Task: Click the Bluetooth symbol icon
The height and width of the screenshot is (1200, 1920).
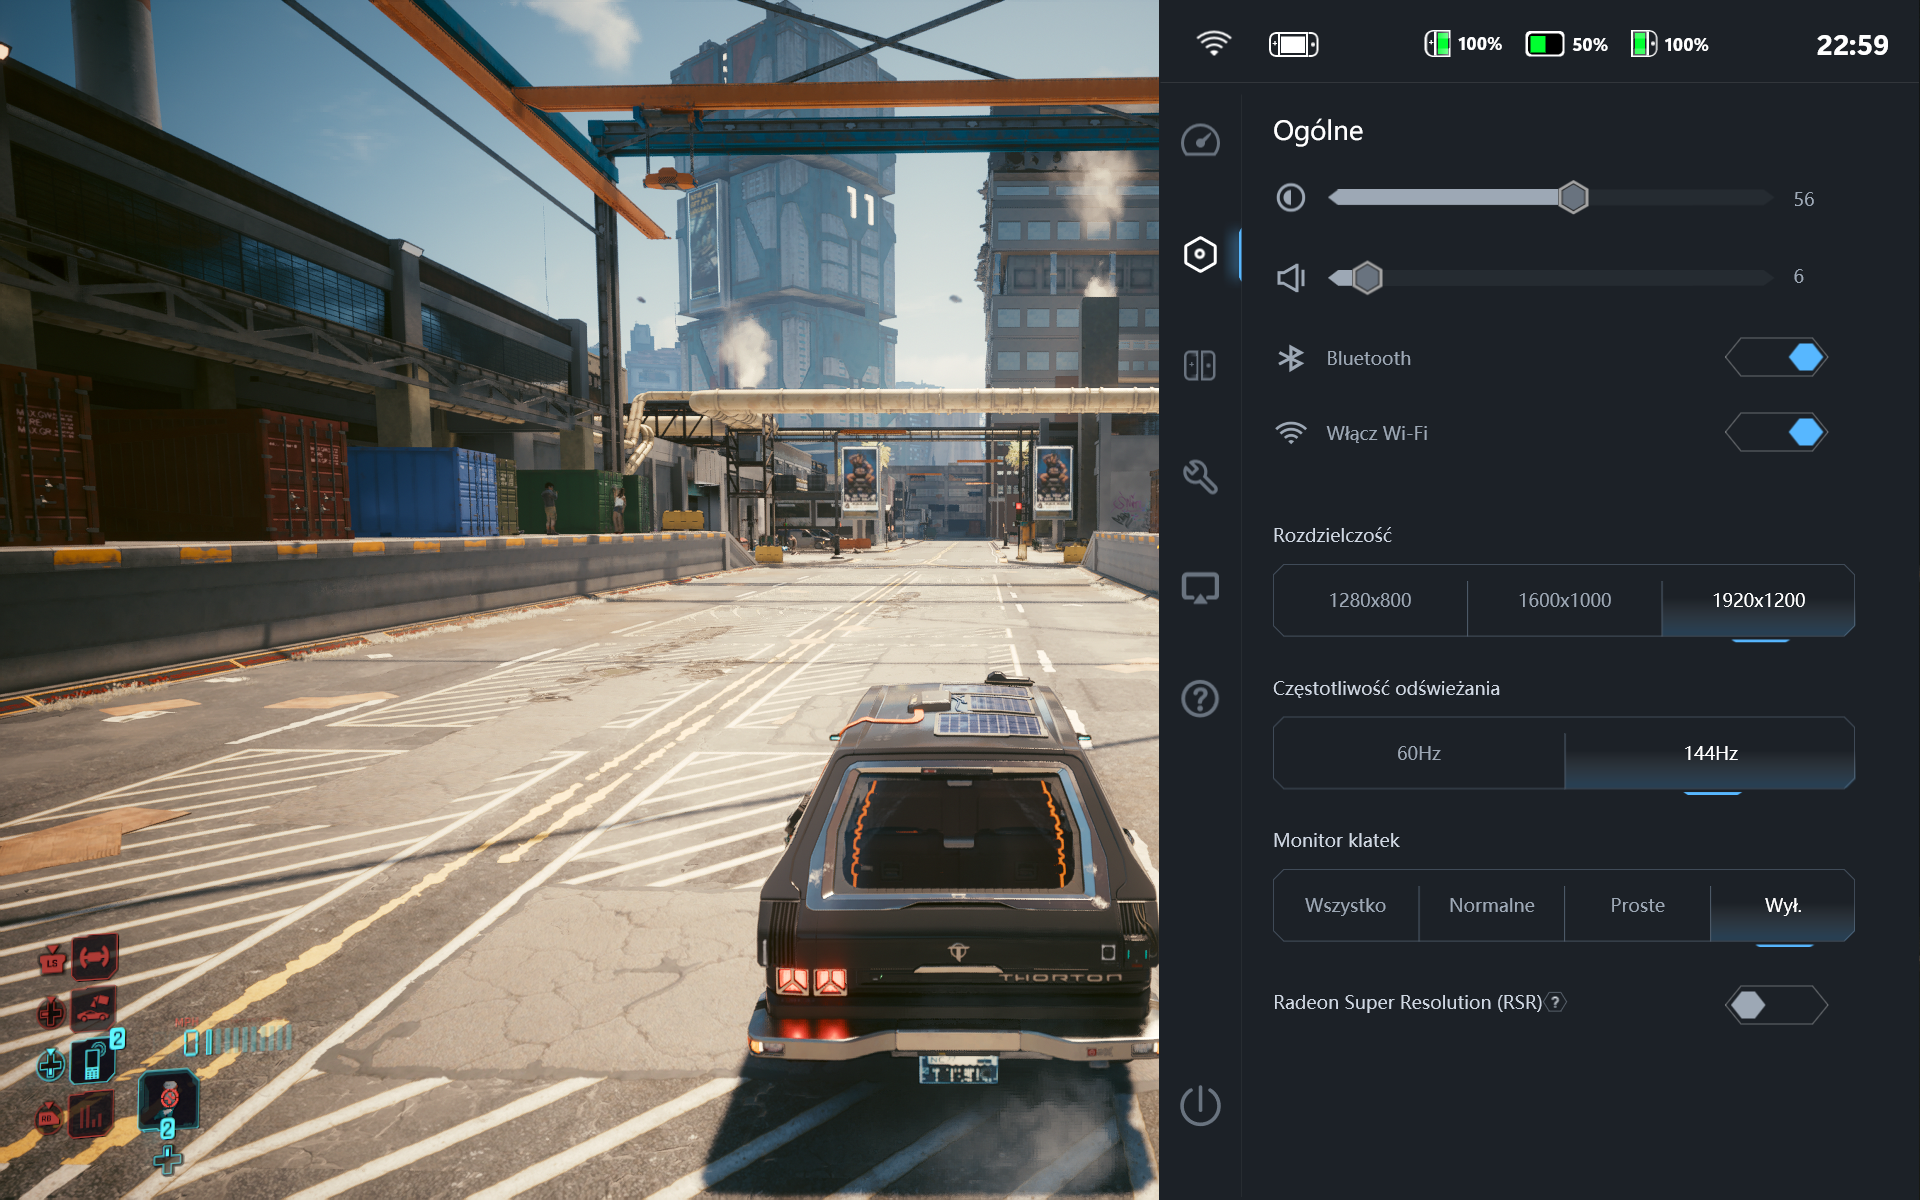Action: [x=1291, y=358]
